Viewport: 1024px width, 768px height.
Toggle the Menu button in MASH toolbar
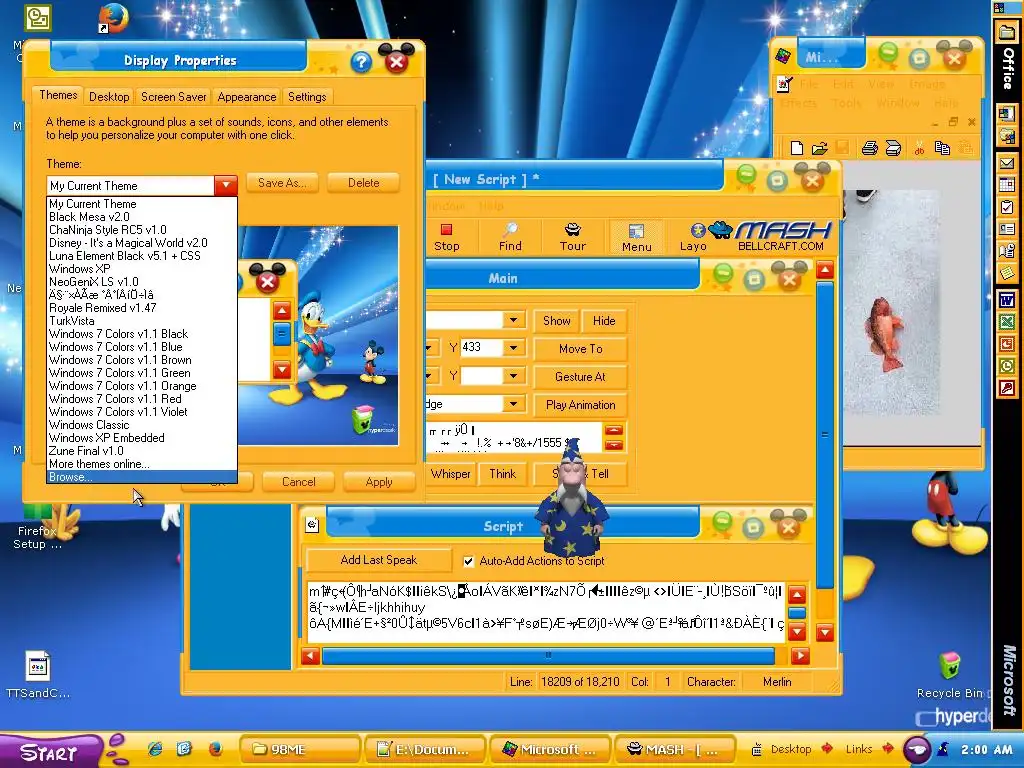pyautogui.click(x=636, y=236)
